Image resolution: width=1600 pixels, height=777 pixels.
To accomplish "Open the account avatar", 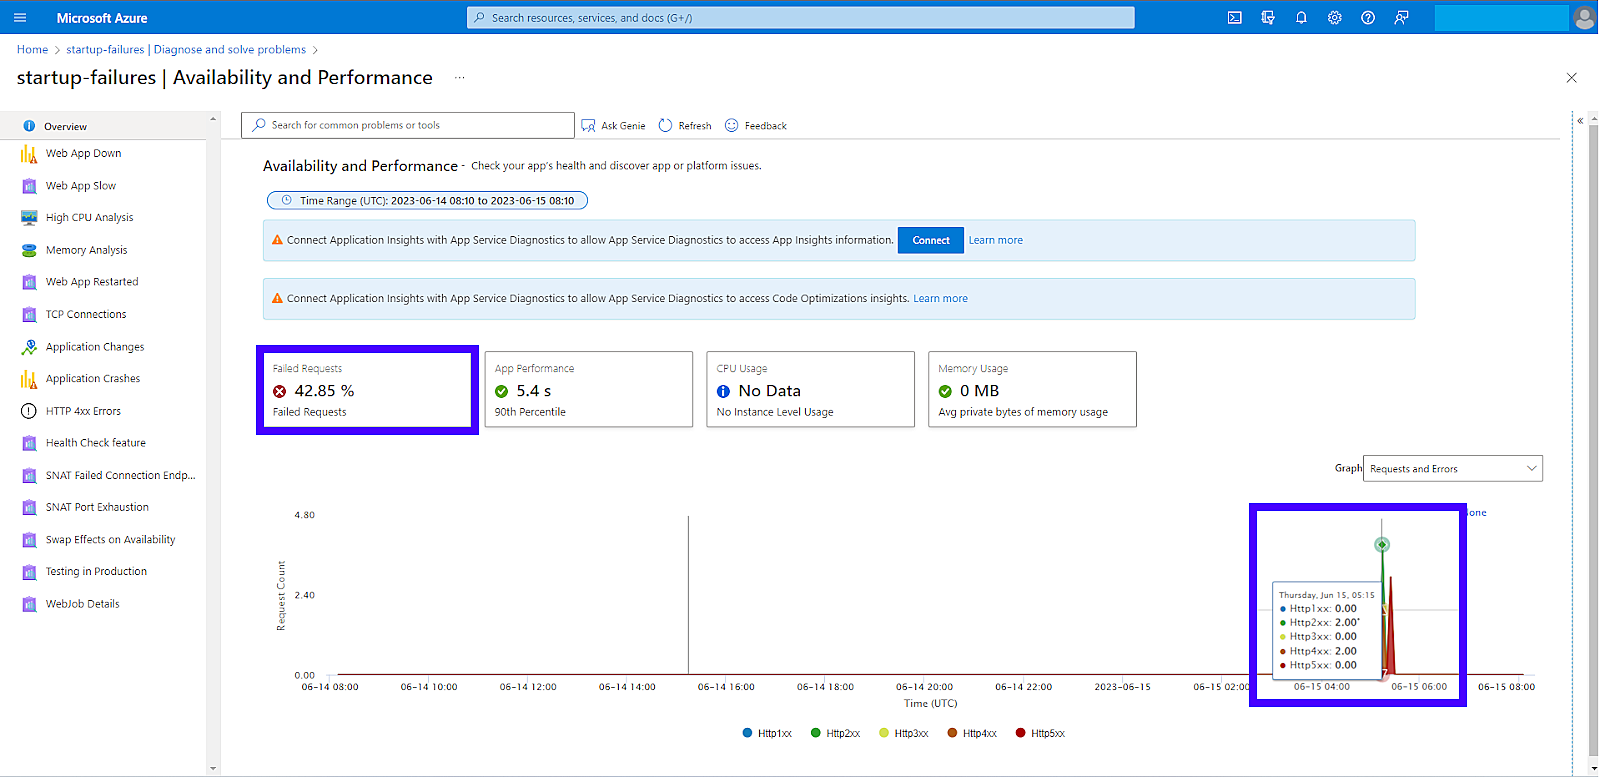I will (x=1584, y=18).
